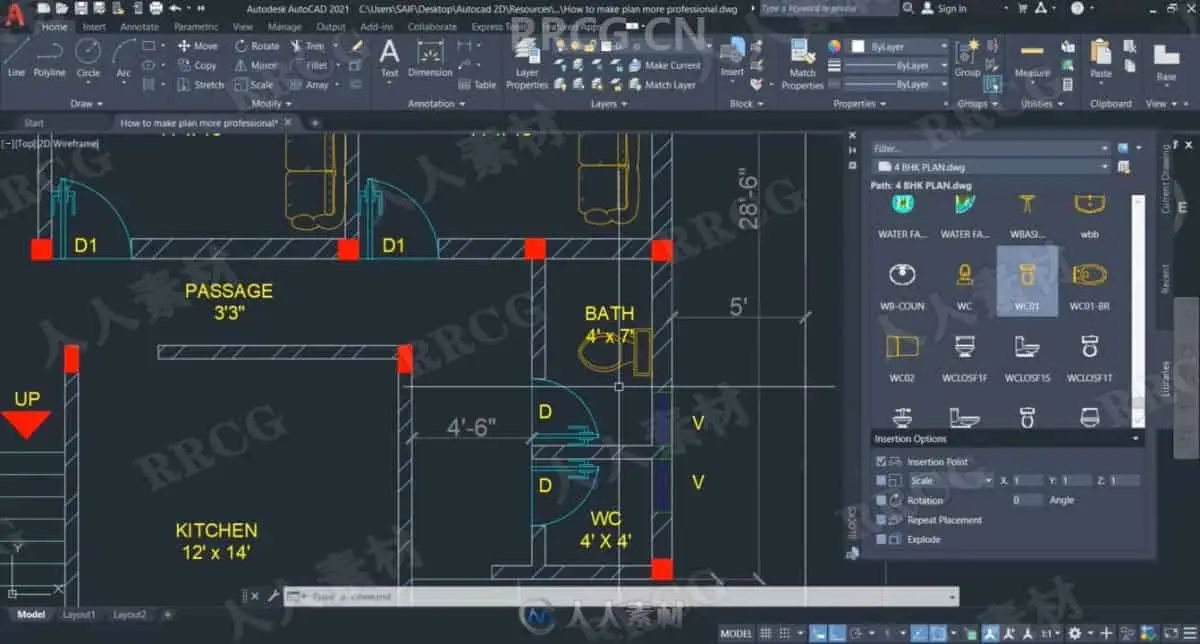This screenshot has width=1200, height=644.
Task: Select the WB-COUN block thumbnail
Action: (901, 281)
